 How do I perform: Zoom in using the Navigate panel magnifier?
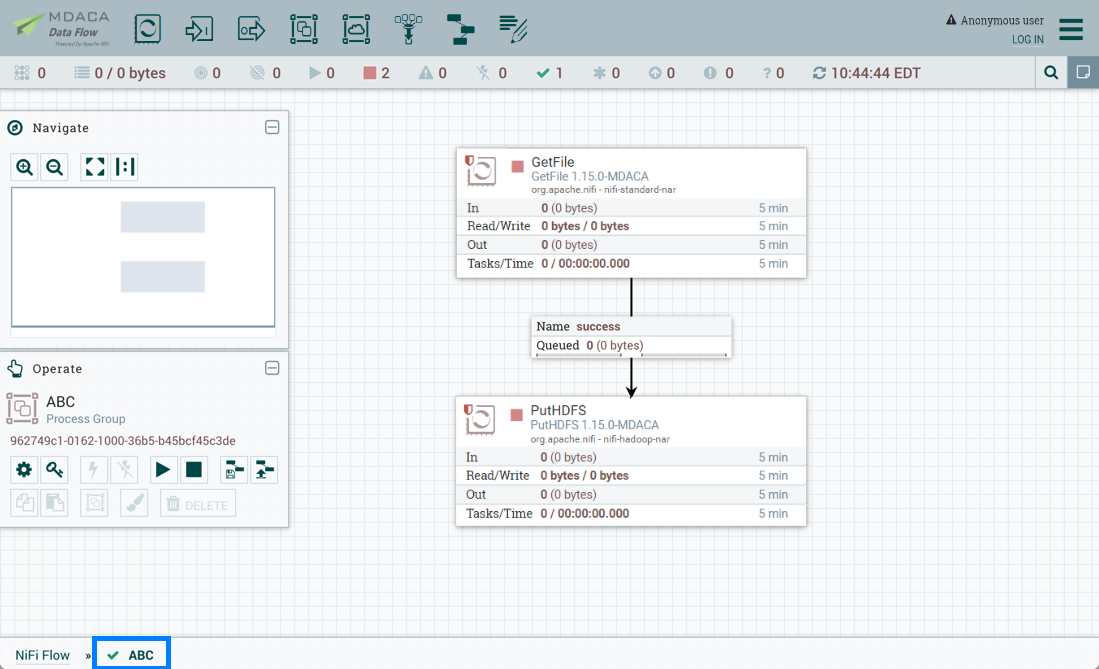coord(24,166)
